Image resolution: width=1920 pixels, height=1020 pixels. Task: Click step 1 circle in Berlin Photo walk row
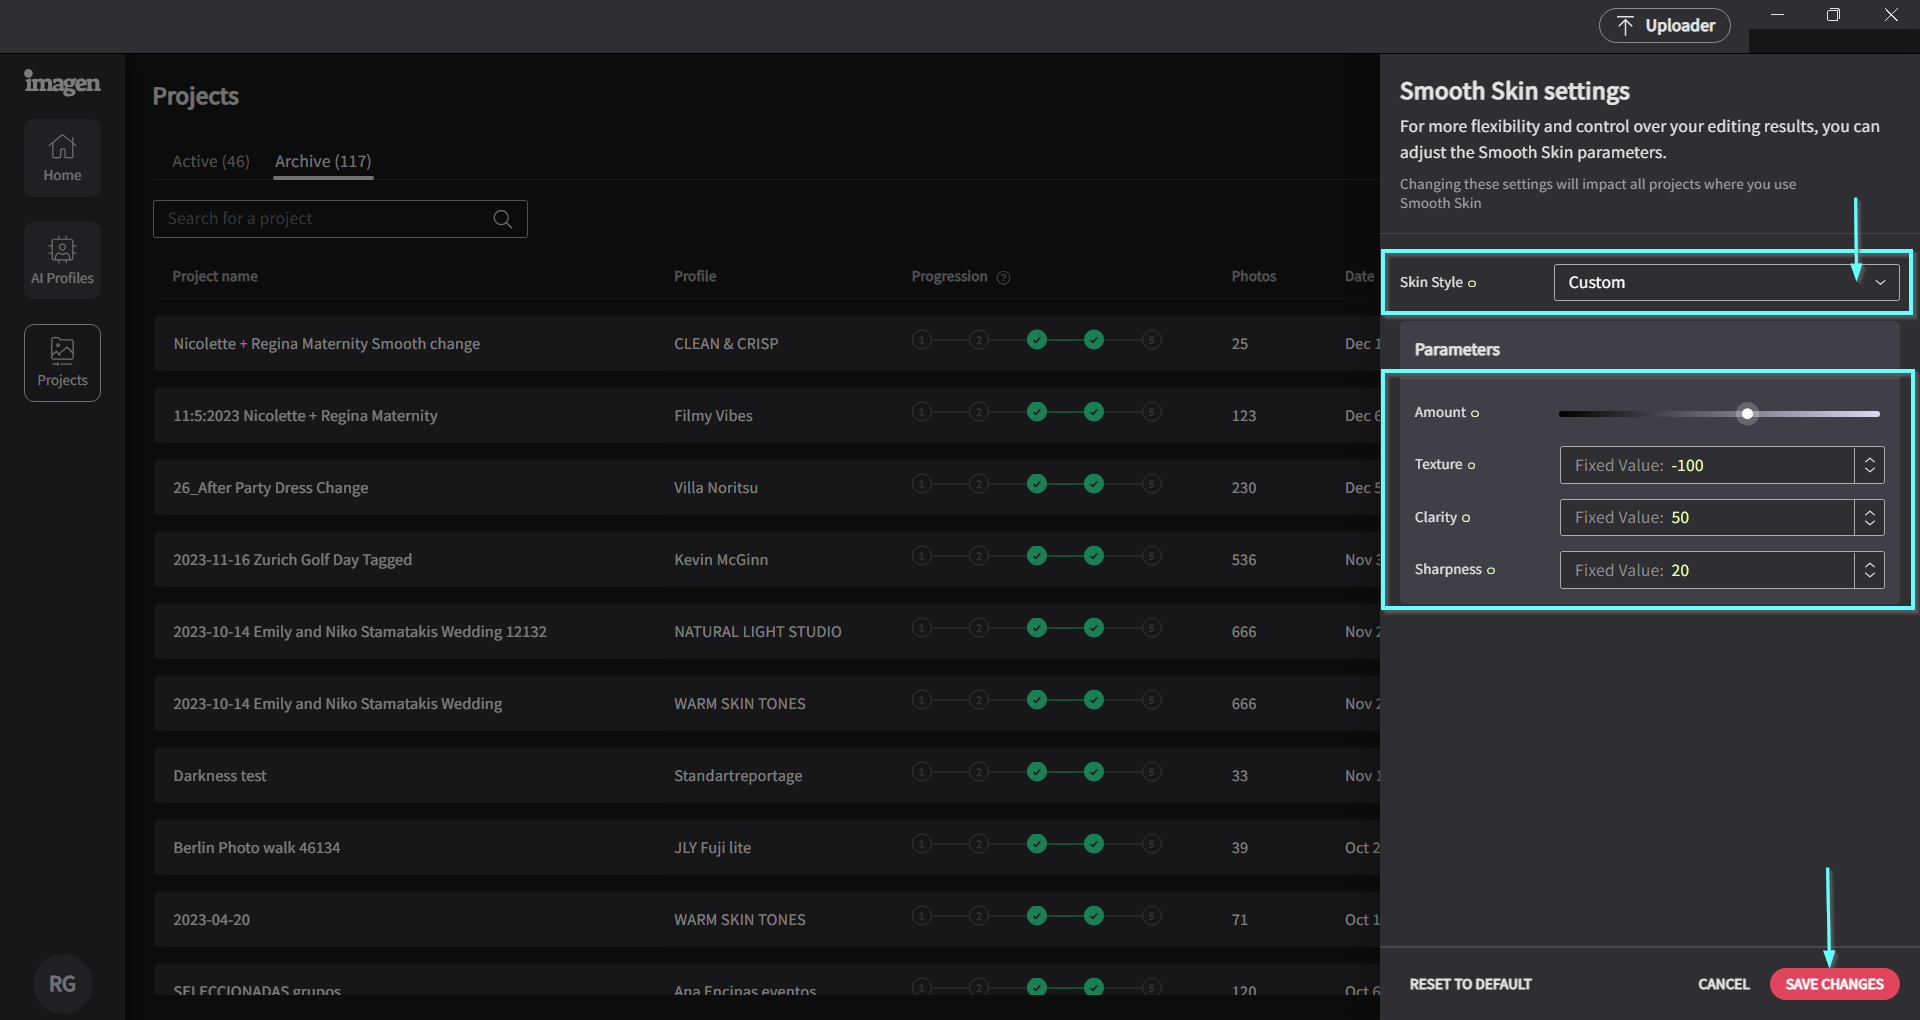pyautogui.click(x=922, y=844)
